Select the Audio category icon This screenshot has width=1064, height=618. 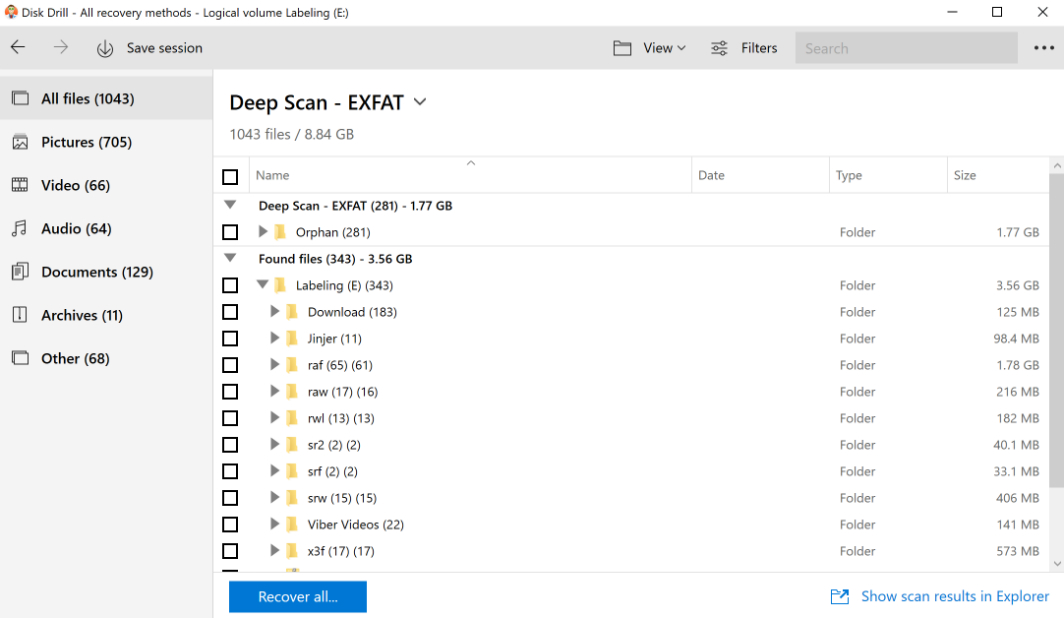click(x=22, y=228)
